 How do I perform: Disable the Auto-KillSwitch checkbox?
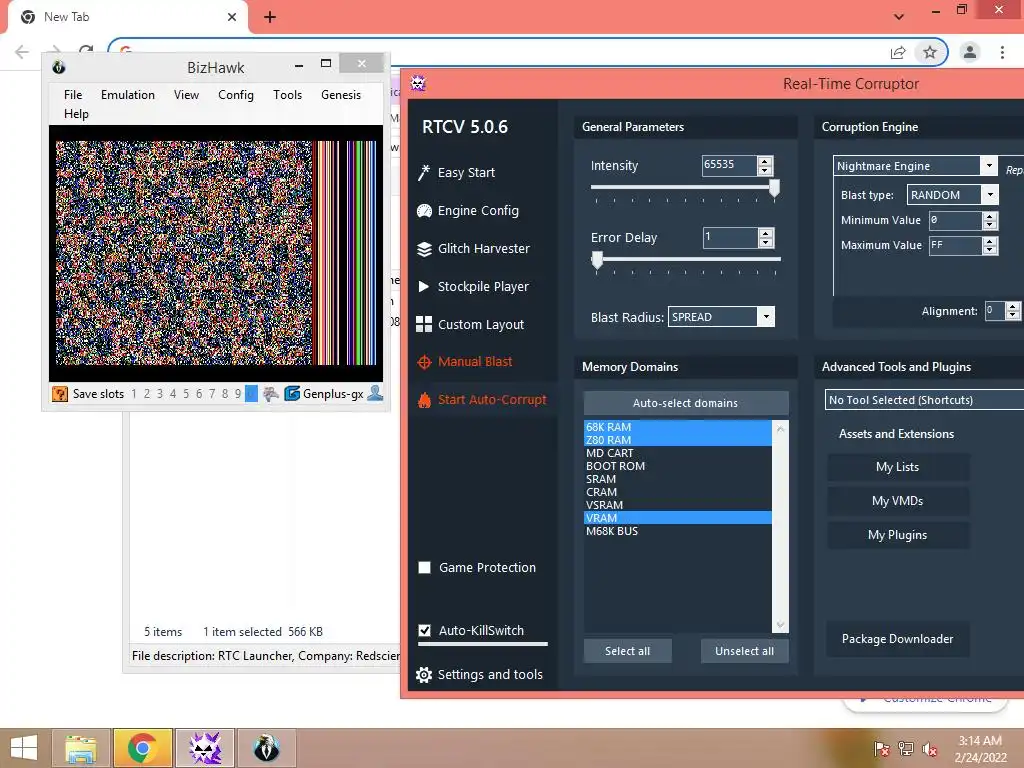click(x=424, y=630)
